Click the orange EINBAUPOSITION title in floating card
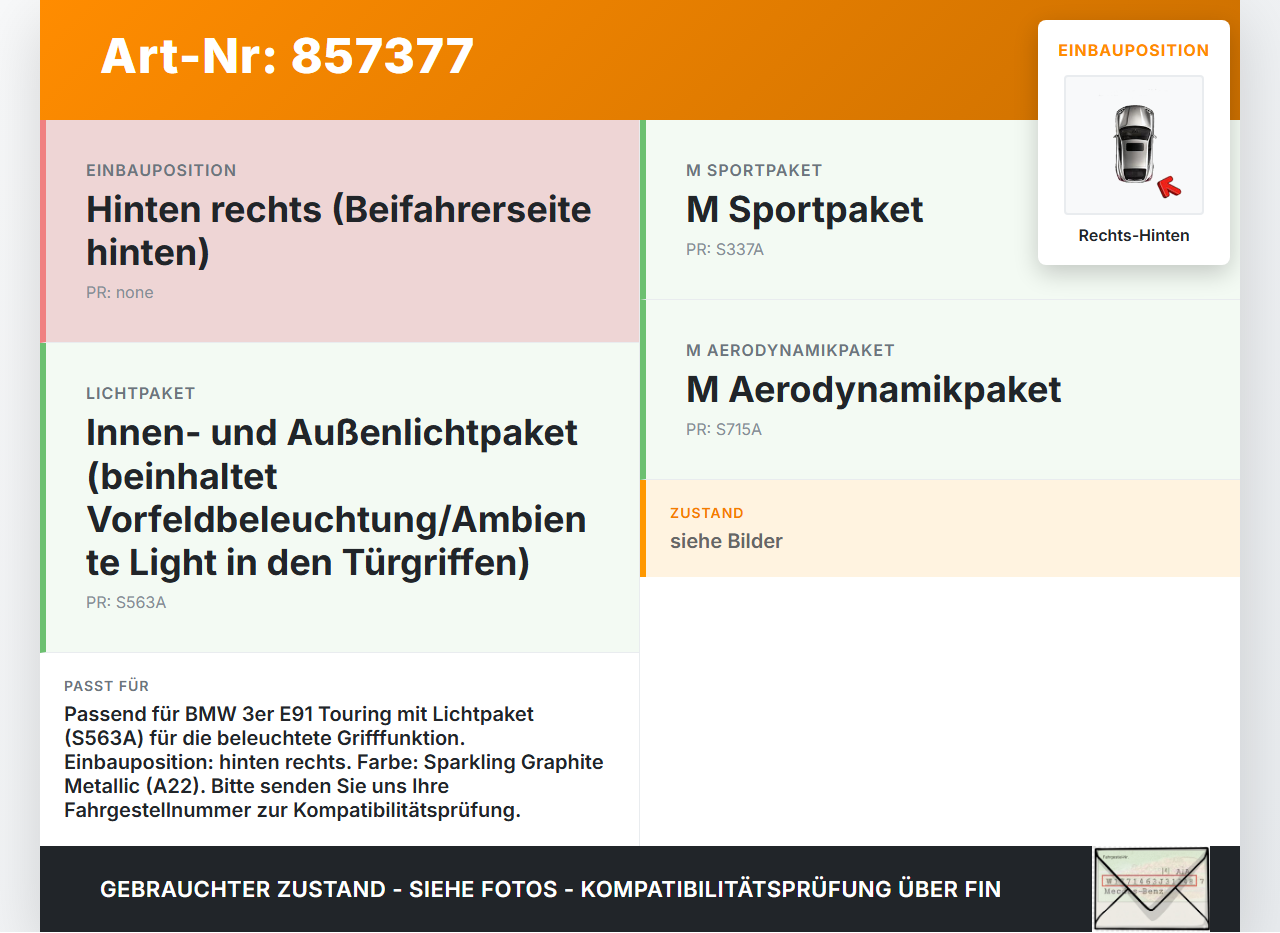 coord(1134,50)
